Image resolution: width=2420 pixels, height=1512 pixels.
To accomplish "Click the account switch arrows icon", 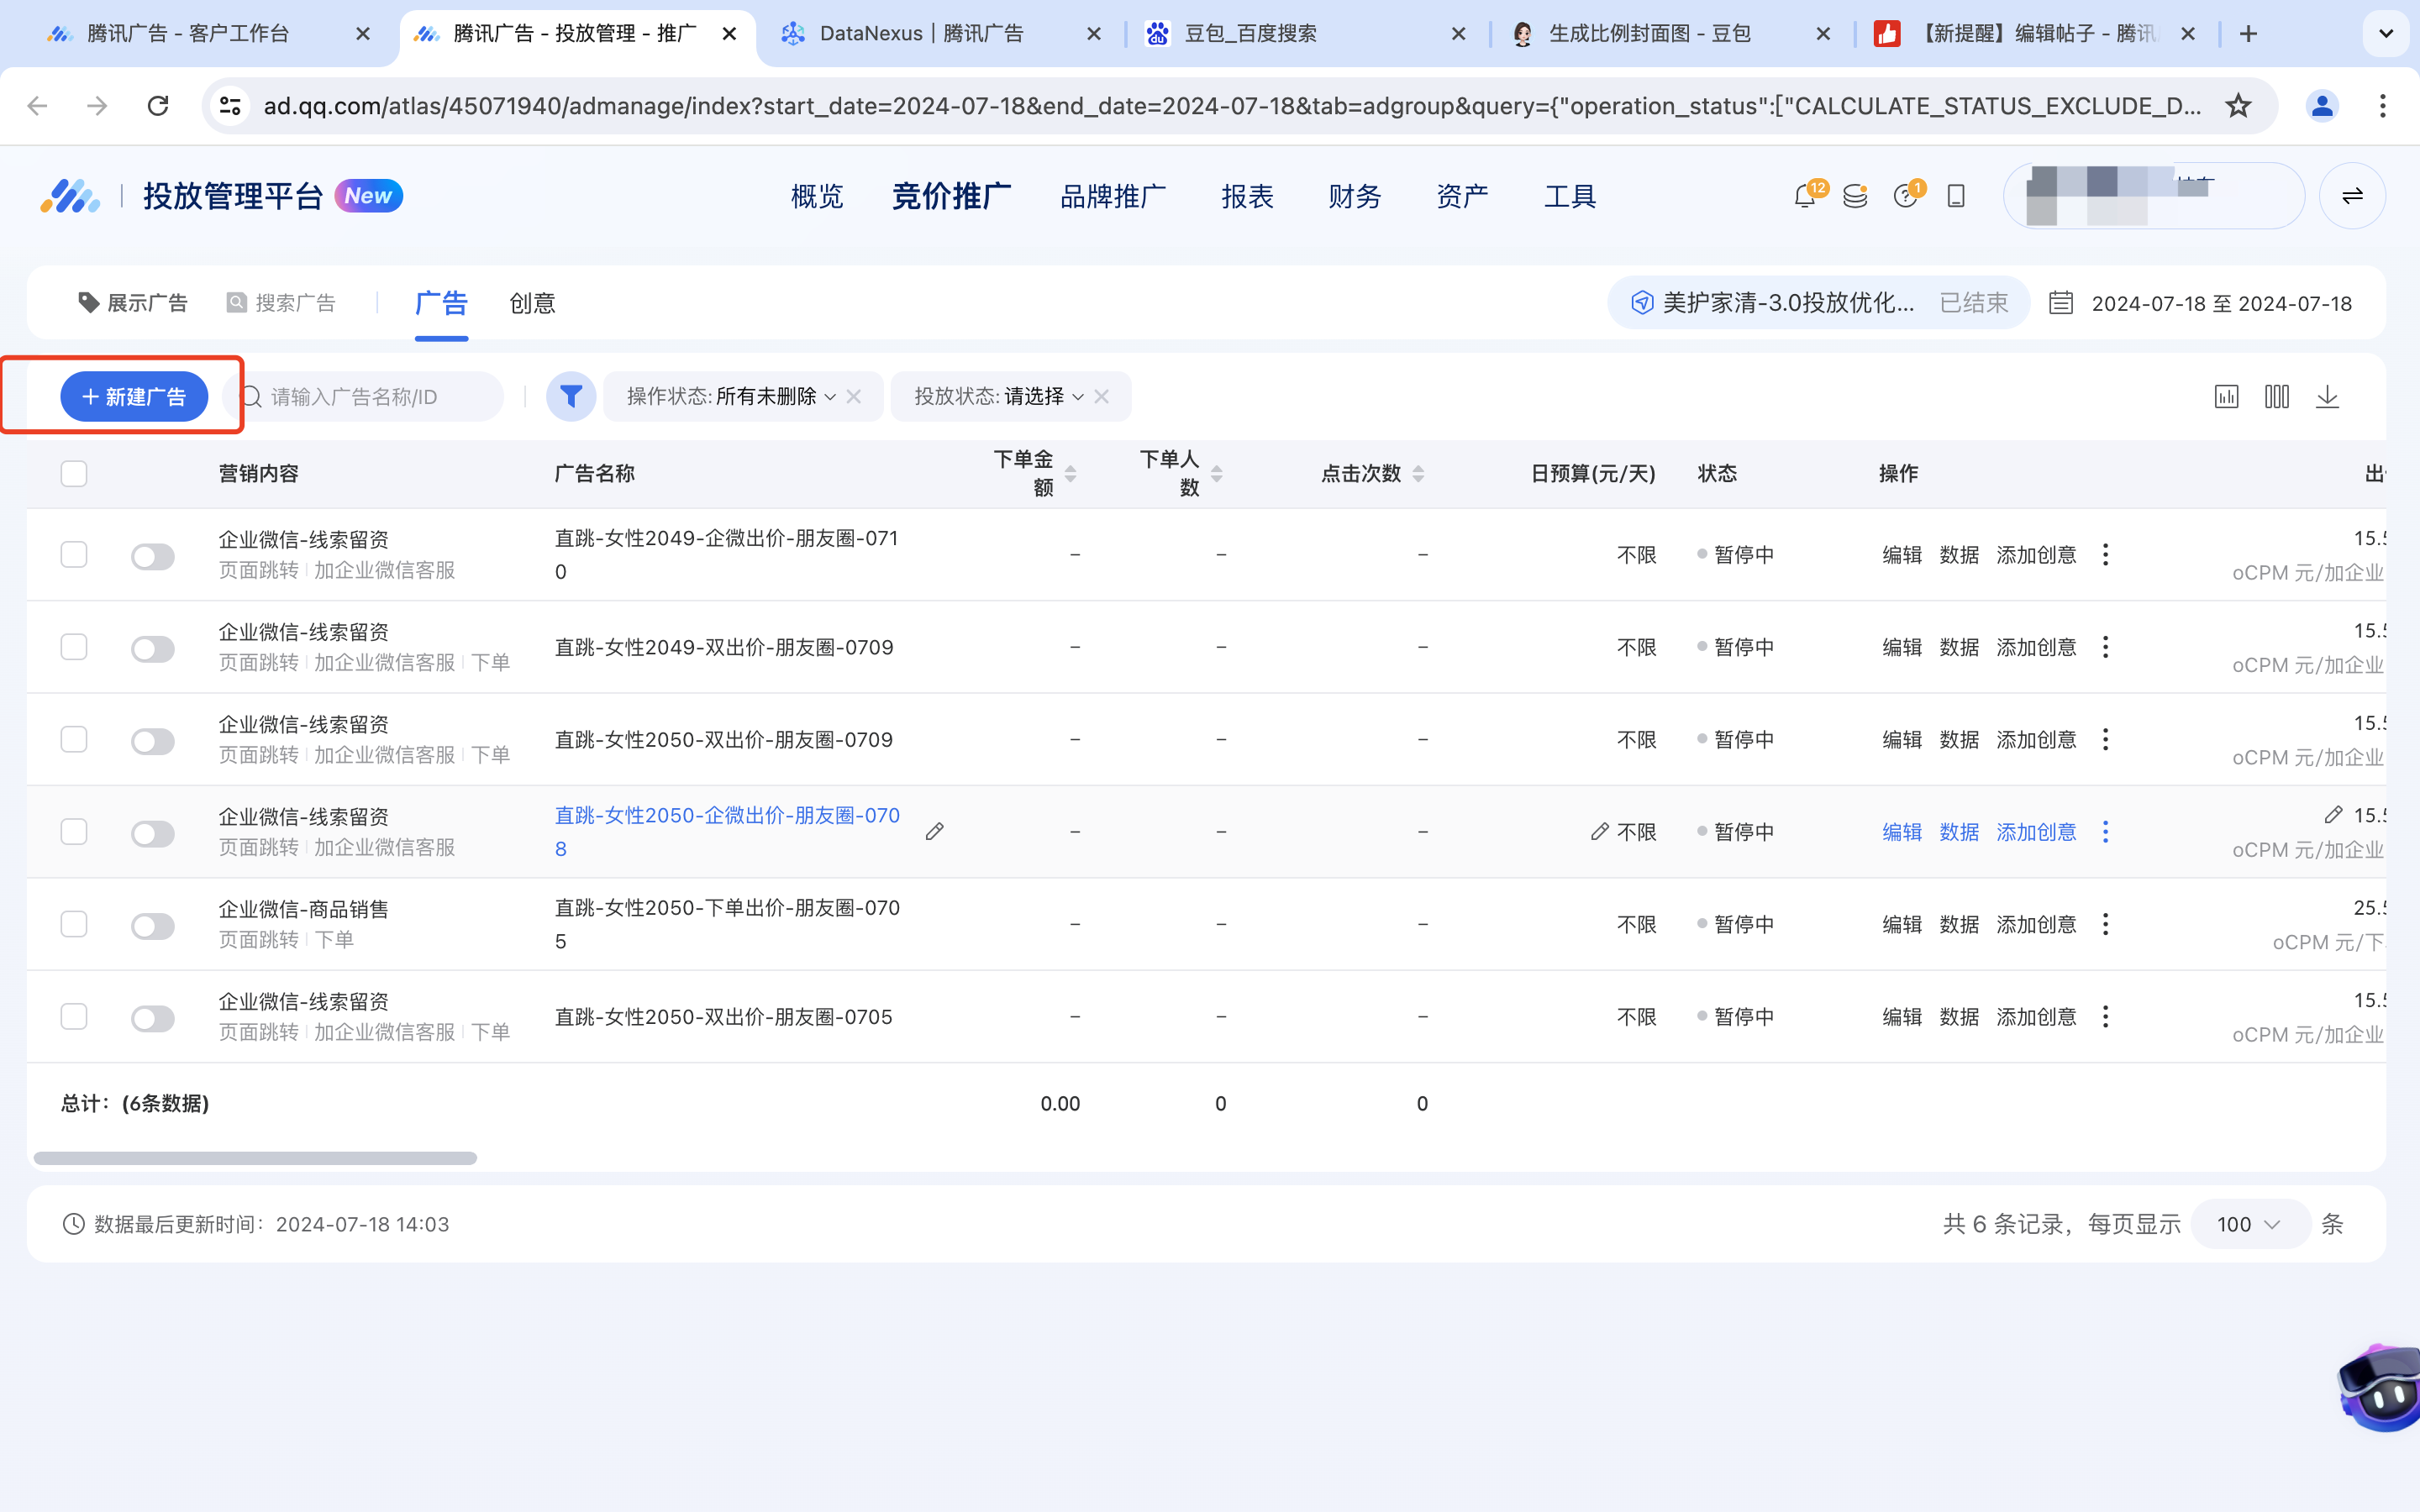I will point(2352,196).
